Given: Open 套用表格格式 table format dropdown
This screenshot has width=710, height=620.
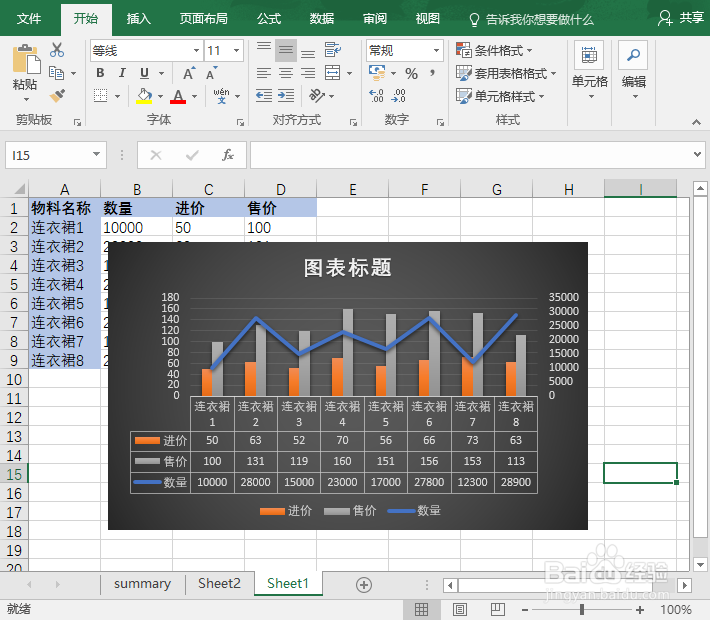Looking at the screenshot, I should [506, 73].
